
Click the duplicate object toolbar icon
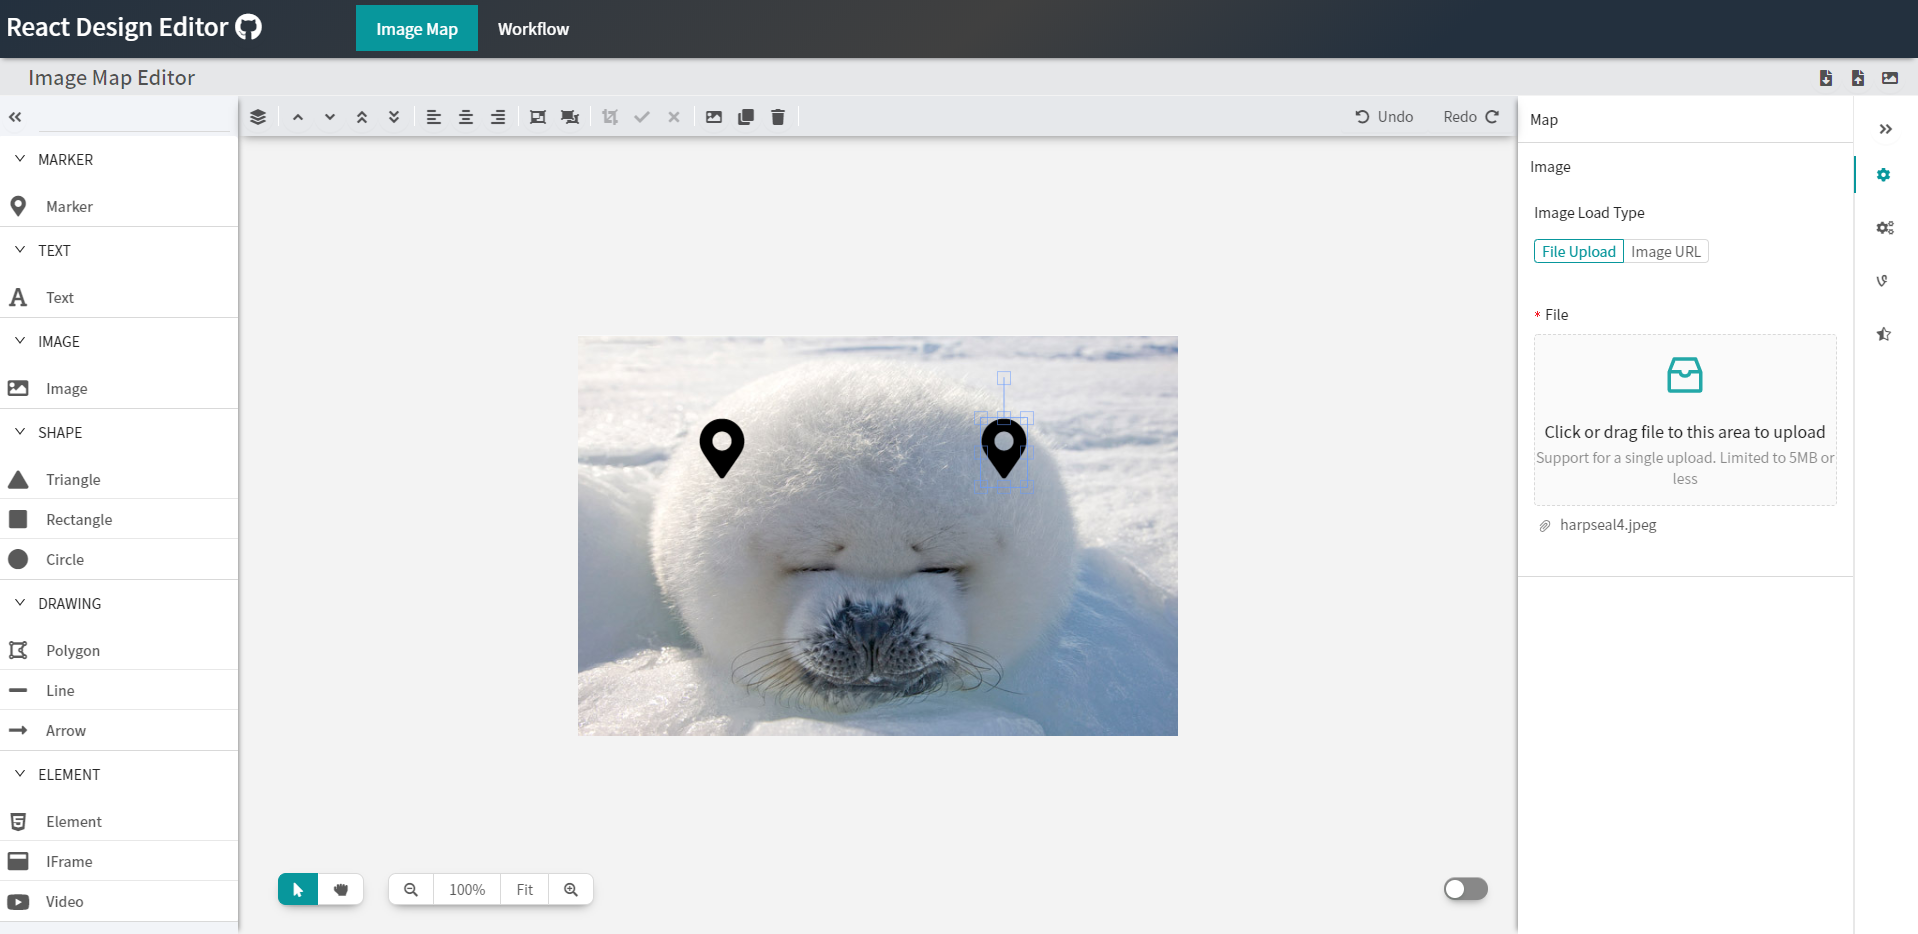tap(746, 117)
